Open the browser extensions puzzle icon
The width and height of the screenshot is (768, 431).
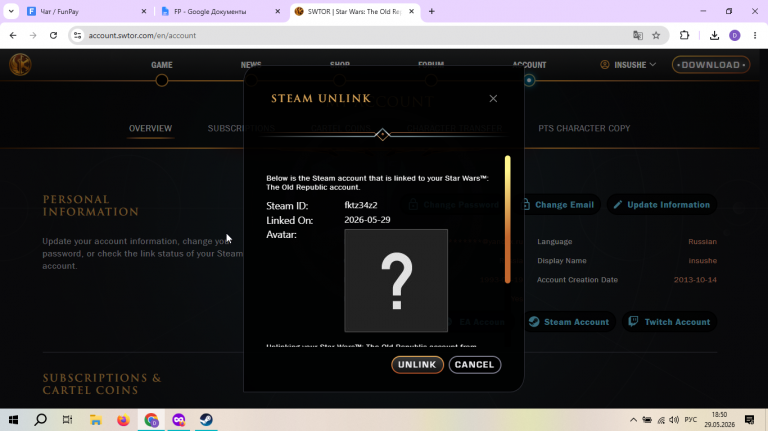click(684, 35)
